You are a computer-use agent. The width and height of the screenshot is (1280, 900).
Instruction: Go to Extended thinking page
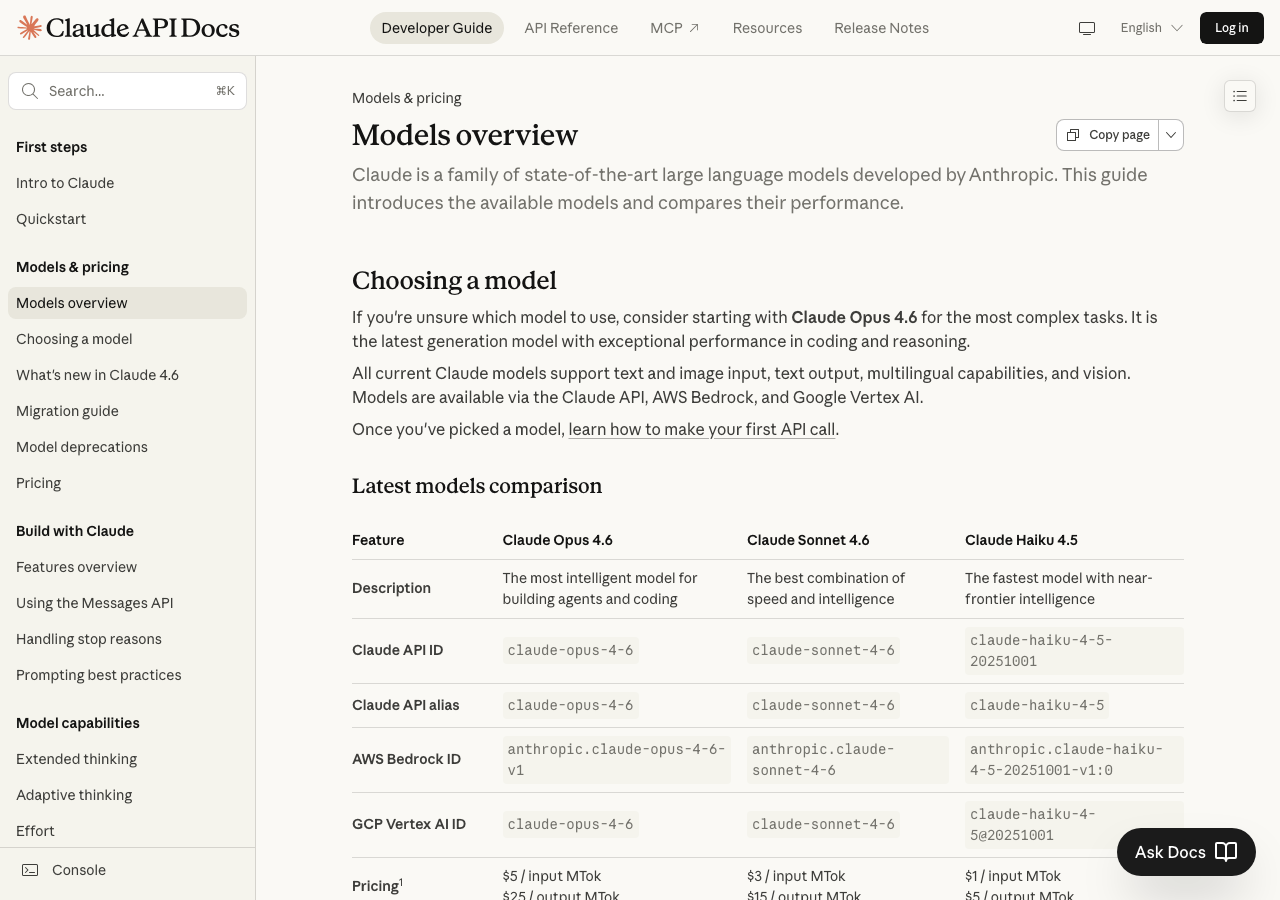(76, 759)
